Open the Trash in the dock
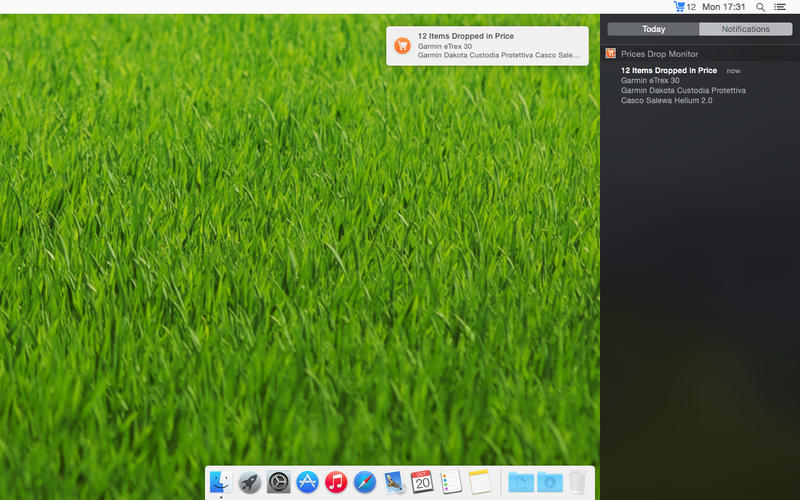800x500 pixels. pyautogui.click(x=578, y=482)
